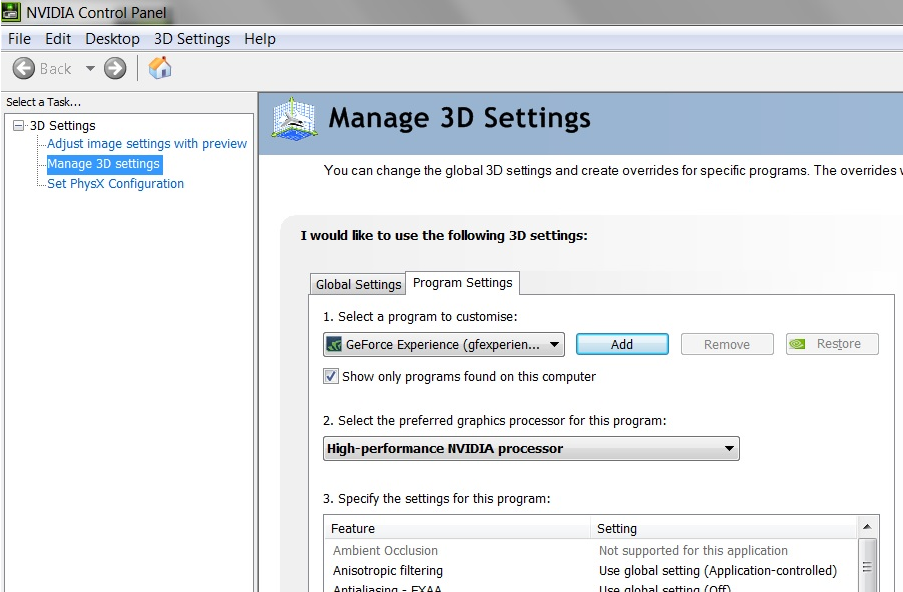Click the settings list scrollbar thumb

[867, 566]
